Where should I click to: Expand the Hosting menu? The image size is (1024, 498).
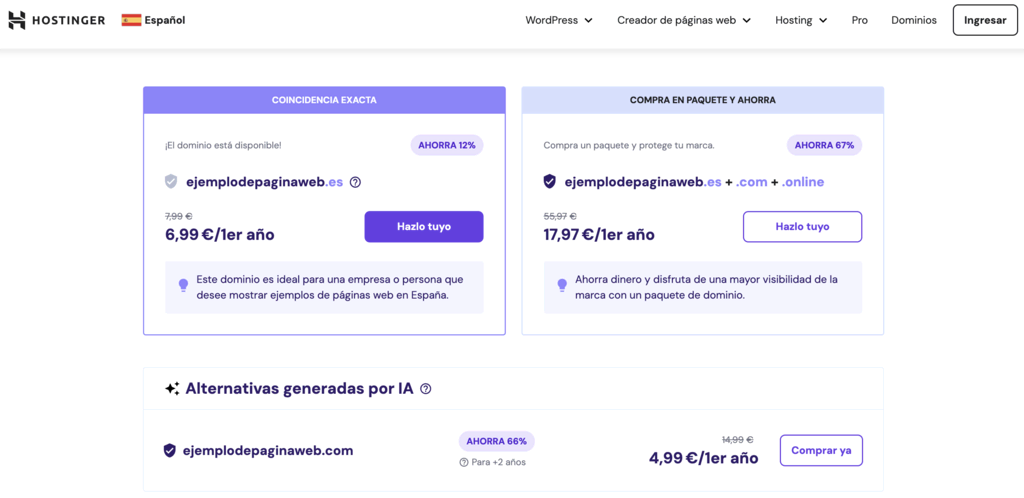(801, 20)
